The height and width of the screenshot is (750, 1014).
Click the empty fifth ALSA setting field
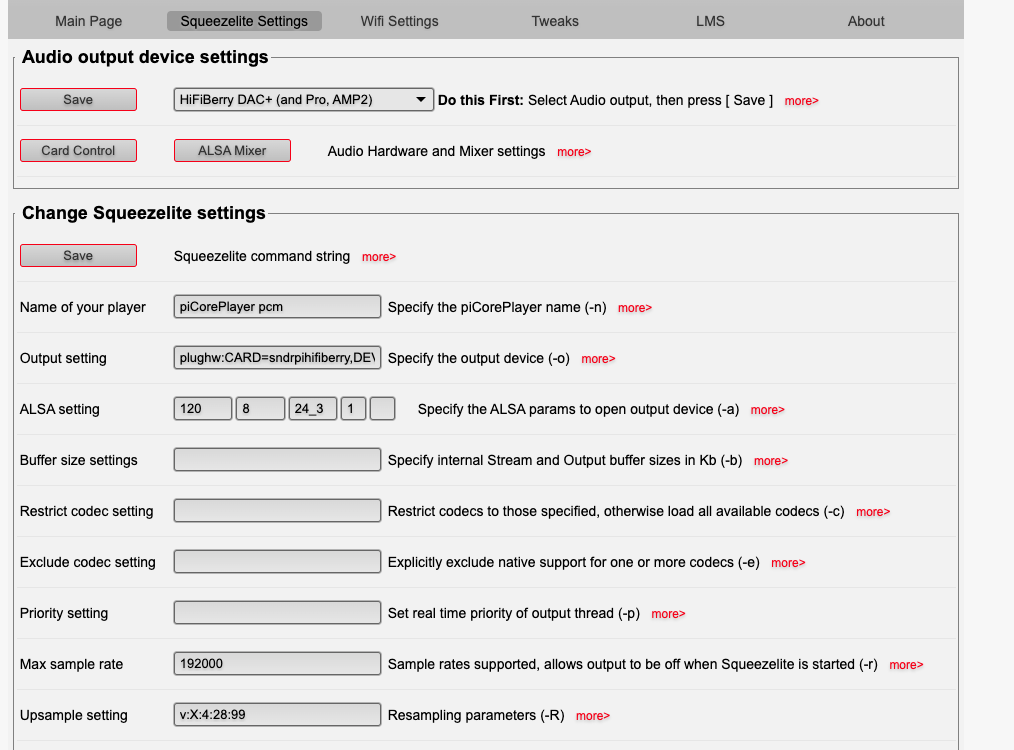coord(382,409)
